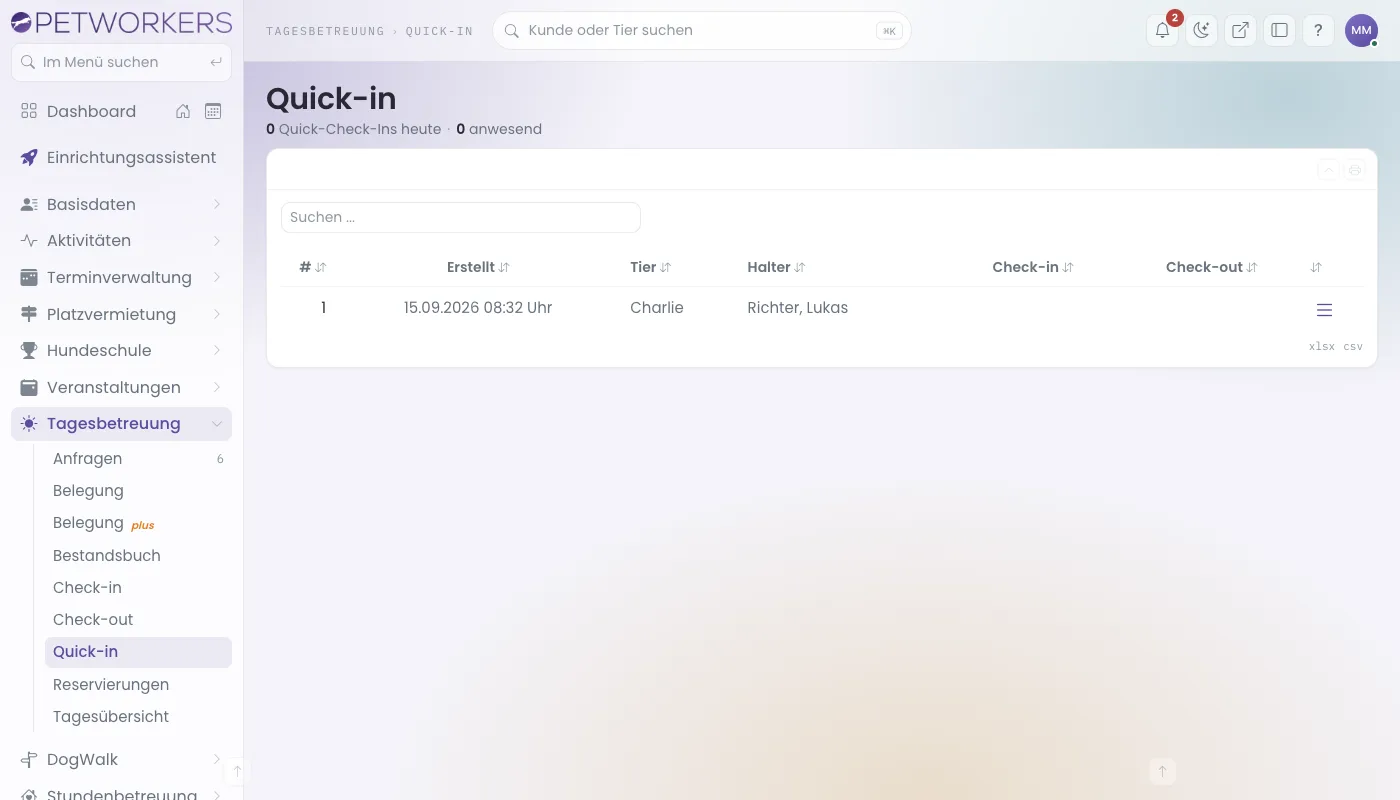1400x800 pixels.
Task: Expand the Aktivitäten menu
Action: click(121, 241)
